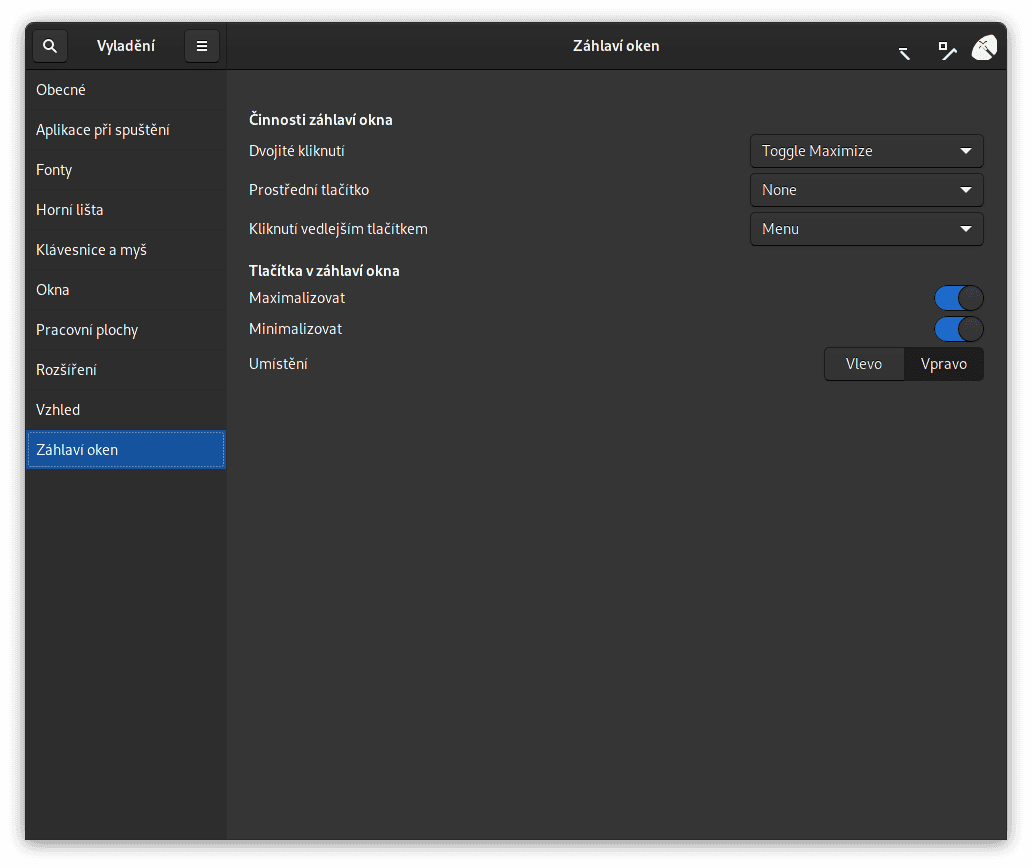
Task: Open the hamburger menu button
Action: click(x=202, y=46)
